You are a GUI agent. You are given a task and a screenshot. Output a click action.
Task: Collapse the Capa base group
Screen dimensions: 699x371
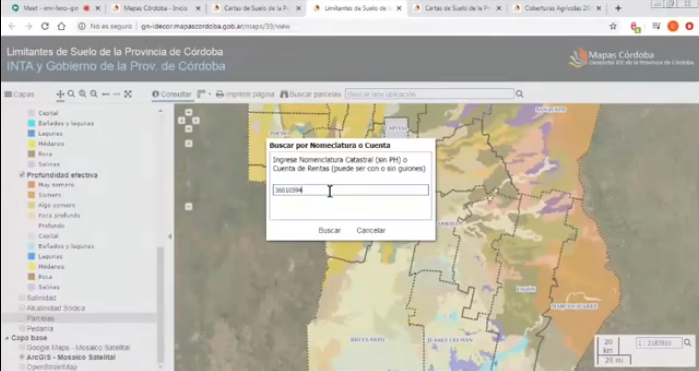7,338
